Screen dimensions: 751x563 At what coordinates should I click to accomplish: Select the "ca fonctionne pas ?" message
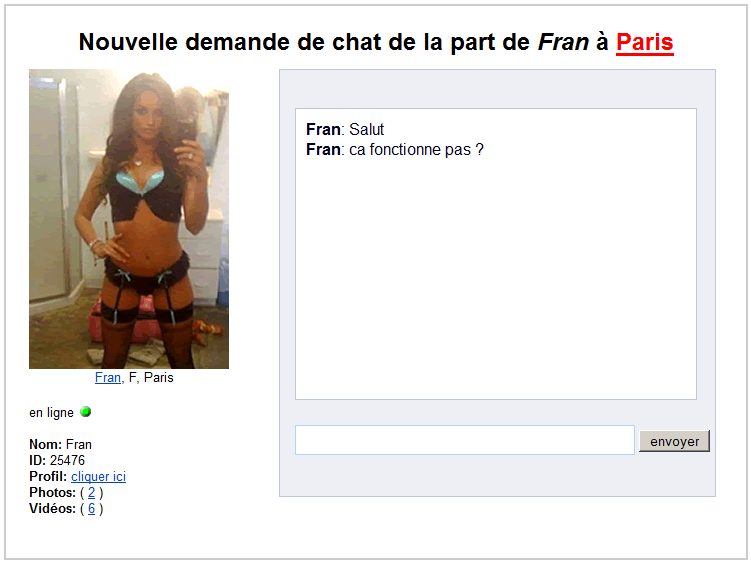click(416, 150)
